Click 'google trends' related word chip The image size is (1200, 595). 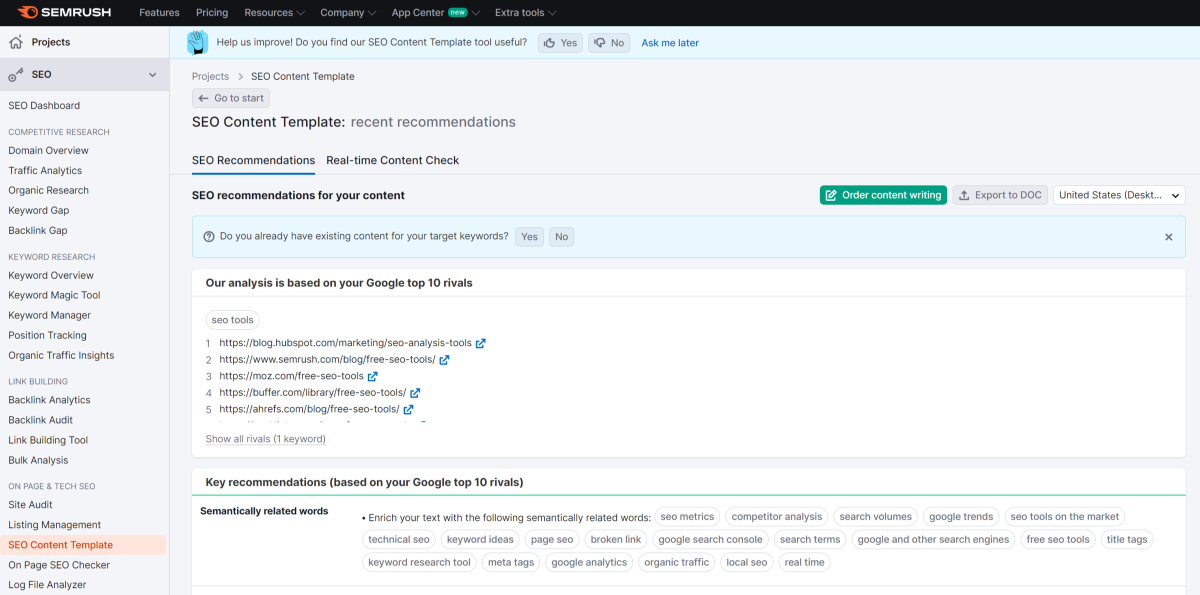(961, 517)
